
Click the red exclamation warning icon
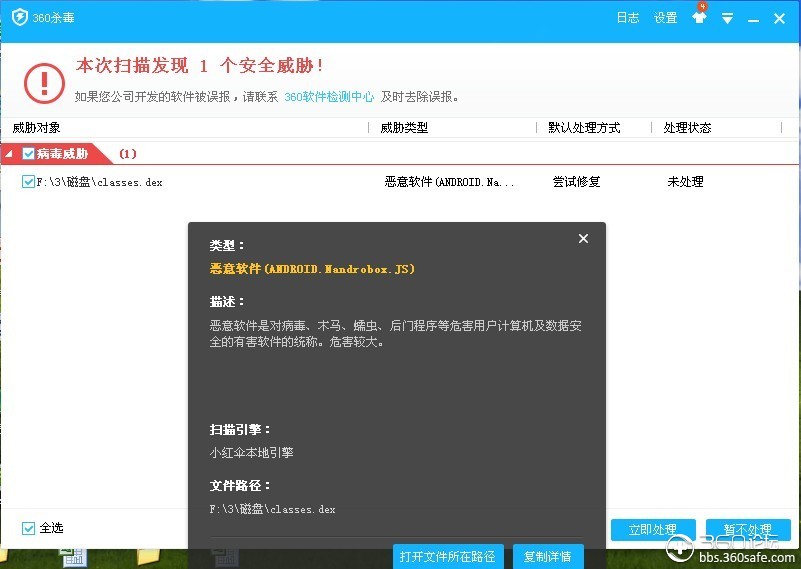[x=44, y=83]
